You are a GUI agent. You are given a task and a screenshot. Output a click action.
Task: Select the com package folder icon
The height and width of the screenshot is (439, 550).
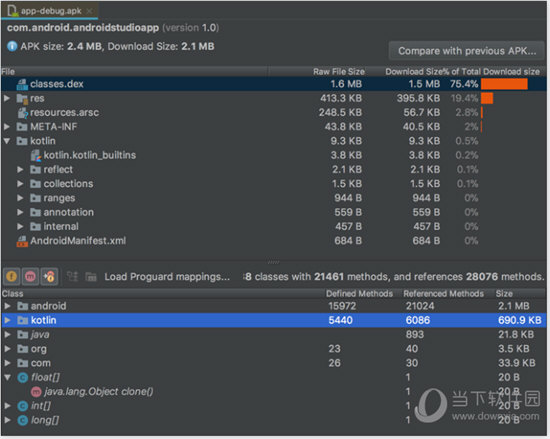[23, 363]
